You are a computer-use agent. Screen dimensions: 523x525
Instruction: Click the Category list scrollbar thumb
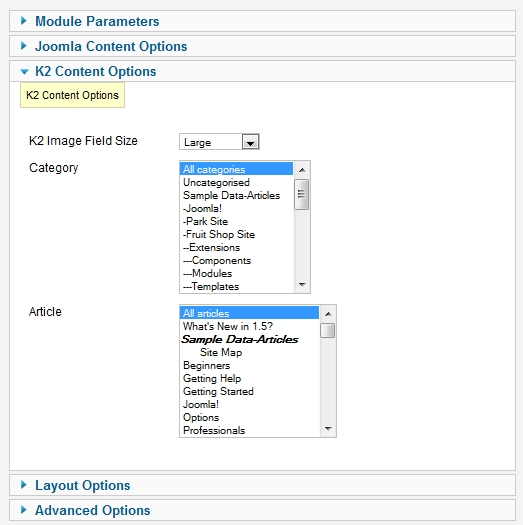pos(302,194)
